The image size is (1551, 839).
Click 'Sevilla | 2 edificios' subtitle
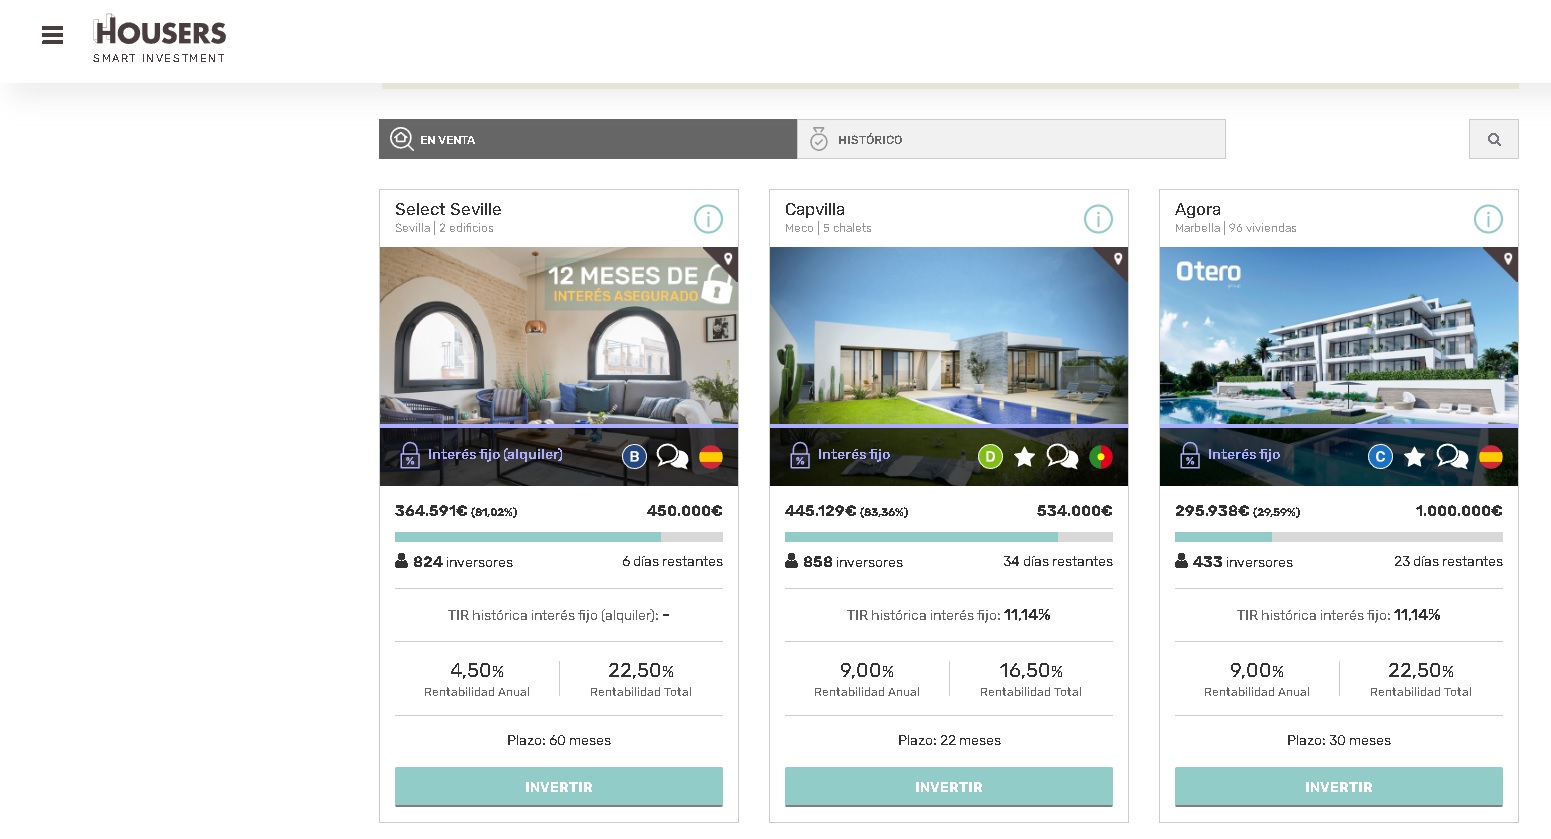tap(444, 228)
